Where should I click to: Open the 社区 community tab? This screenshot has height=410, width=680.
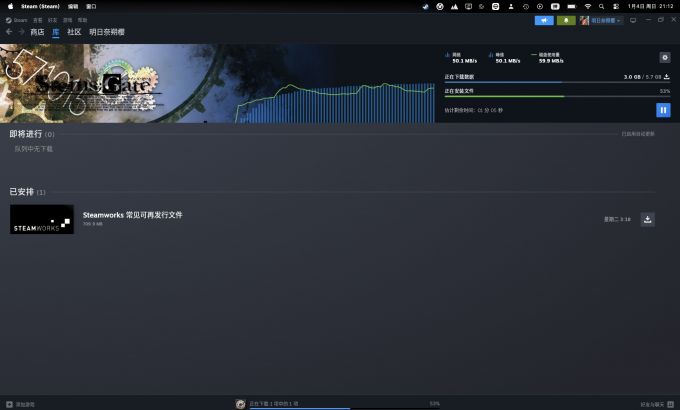coord(74,32)
